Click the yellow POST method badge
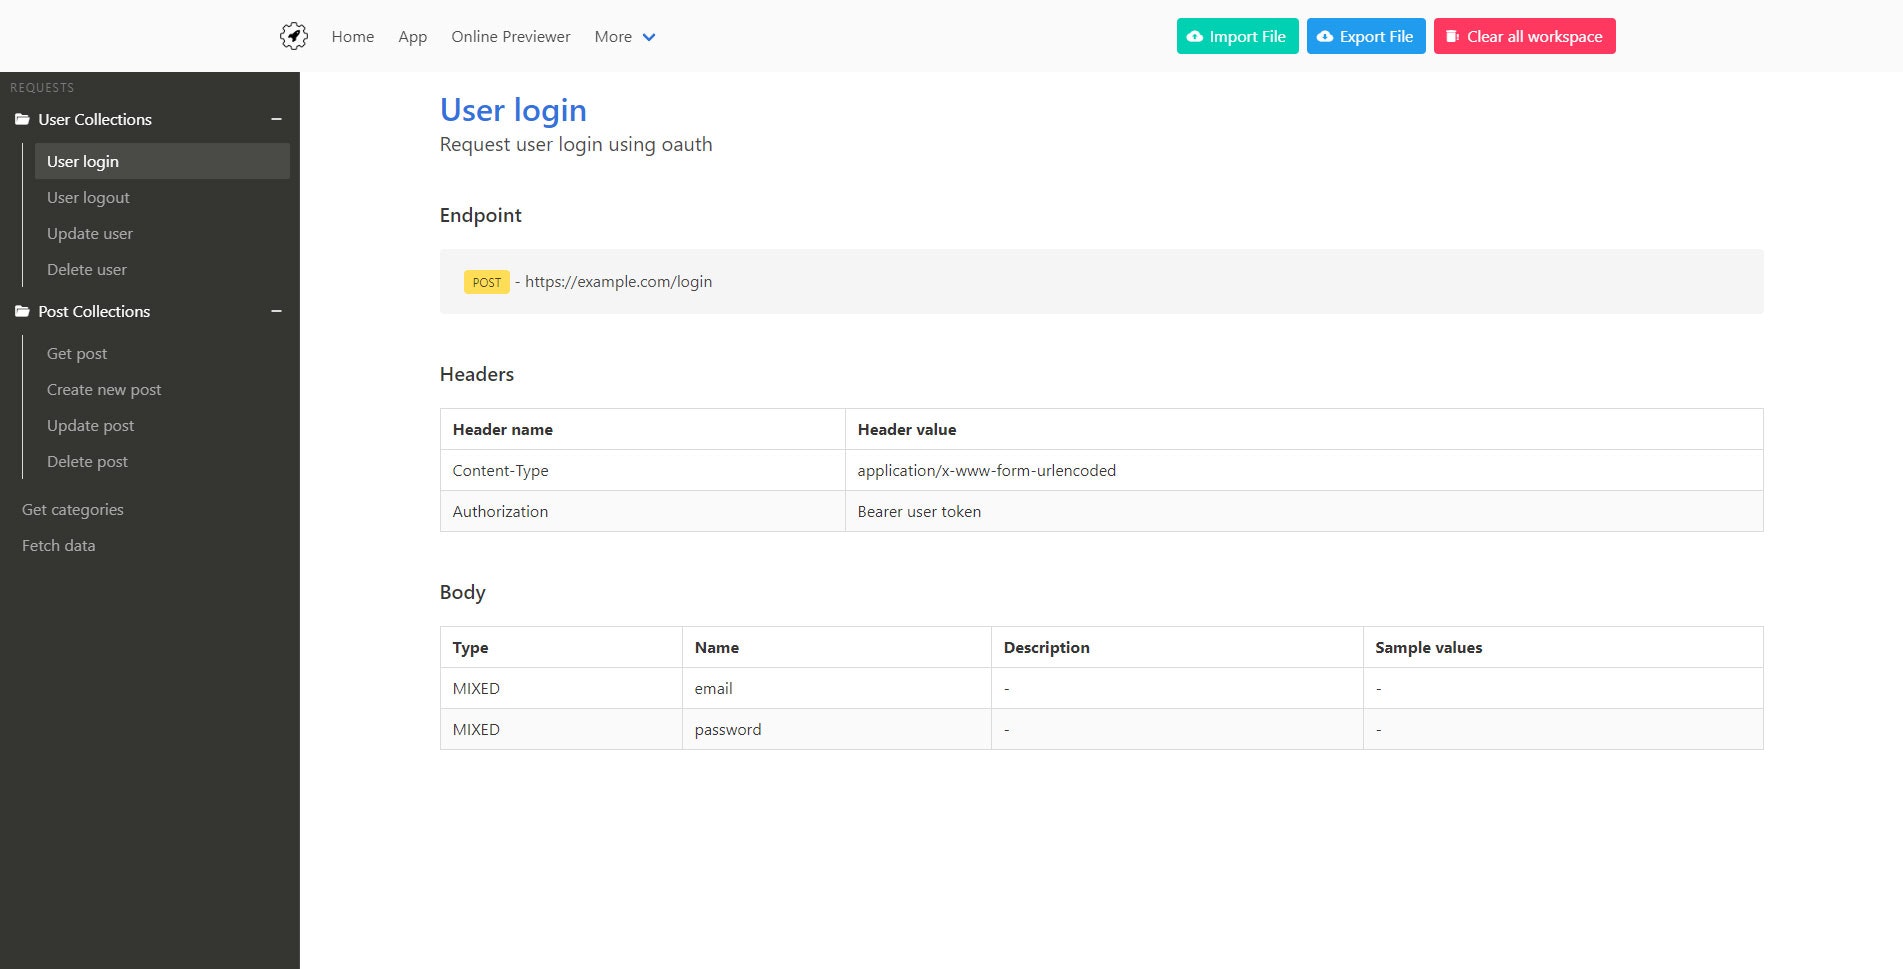Image resolution: width=1903 pixels, height=969 pixels. point(486,282)
